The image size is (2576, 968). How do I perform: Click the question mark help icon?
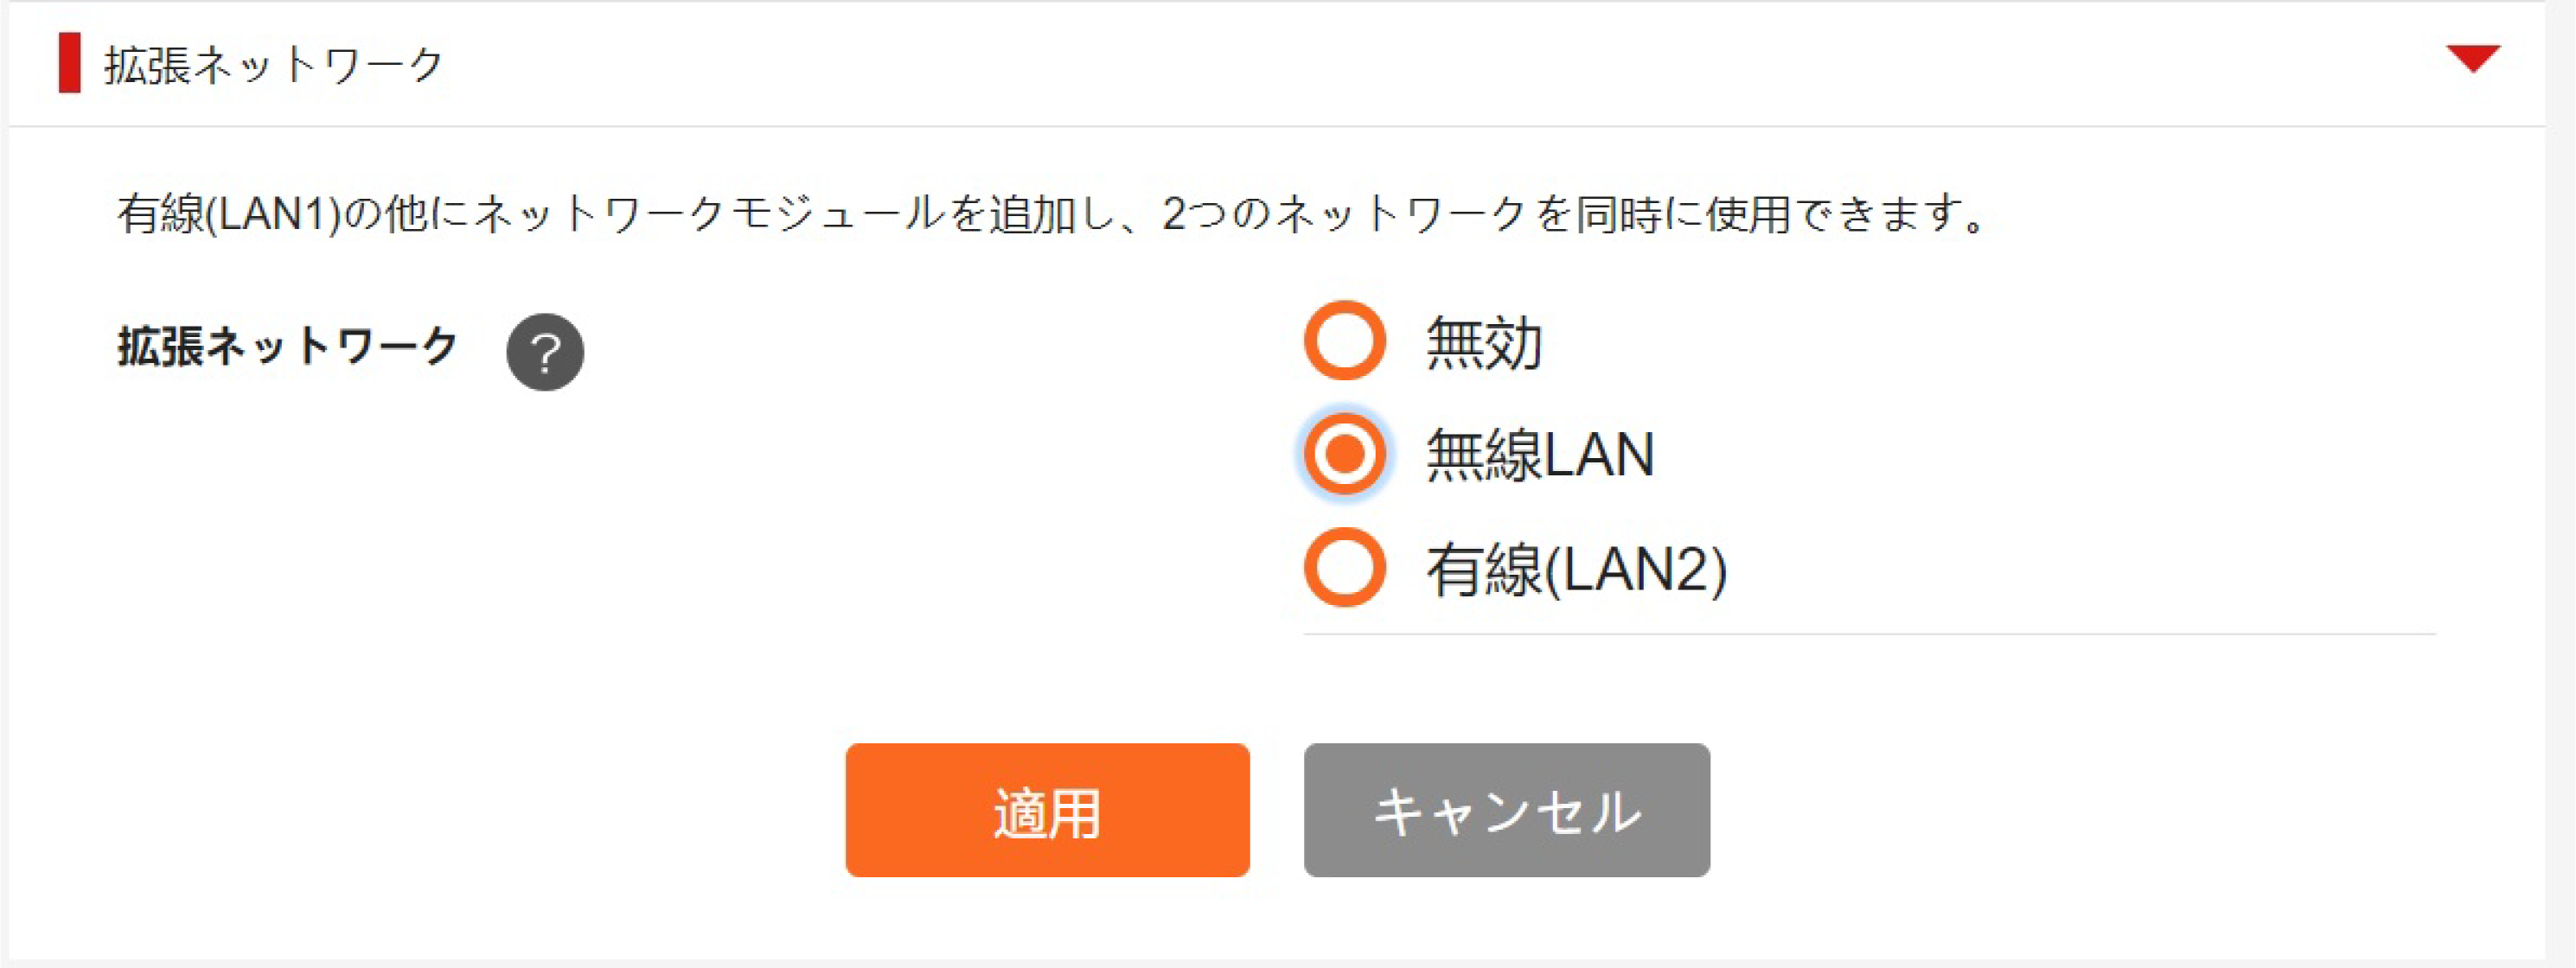coord(545,352)
